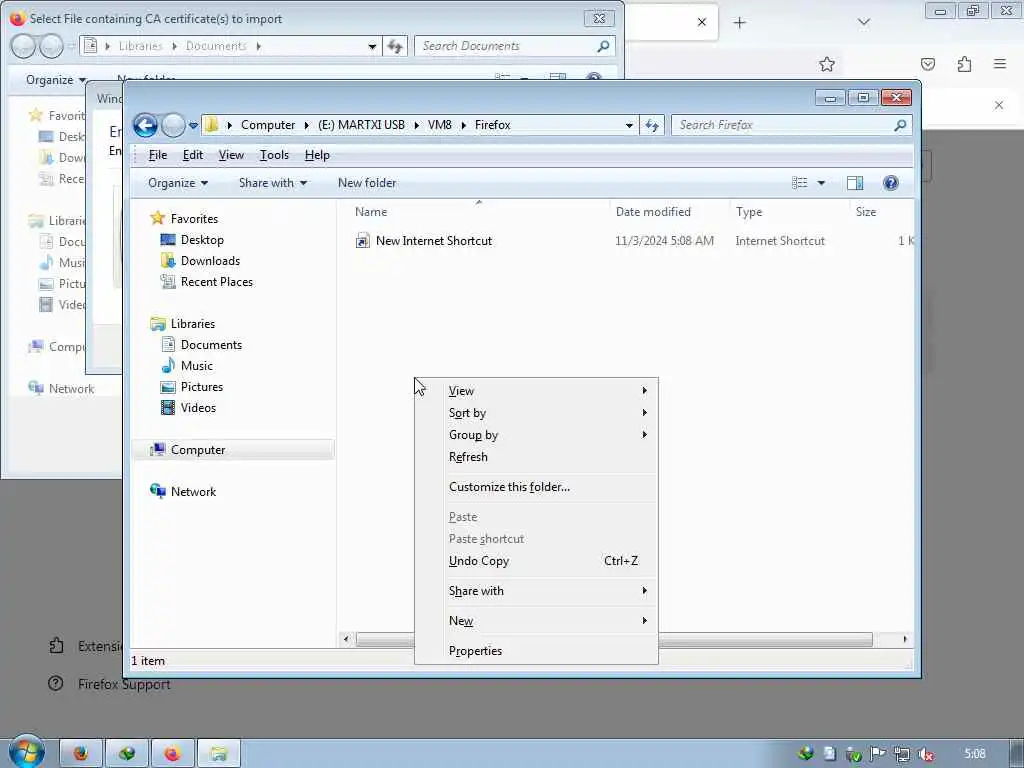This screenshot has width=1024, height=768.
Task: Expand the Share with context submenu
Action: 536,591
